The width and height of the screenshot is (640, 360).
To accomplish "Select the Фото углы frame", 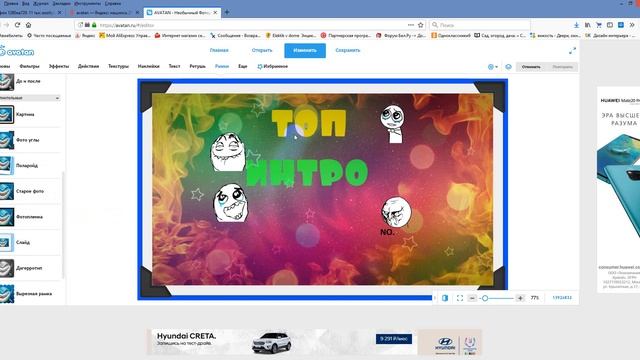I will click(x=7, y=140).
